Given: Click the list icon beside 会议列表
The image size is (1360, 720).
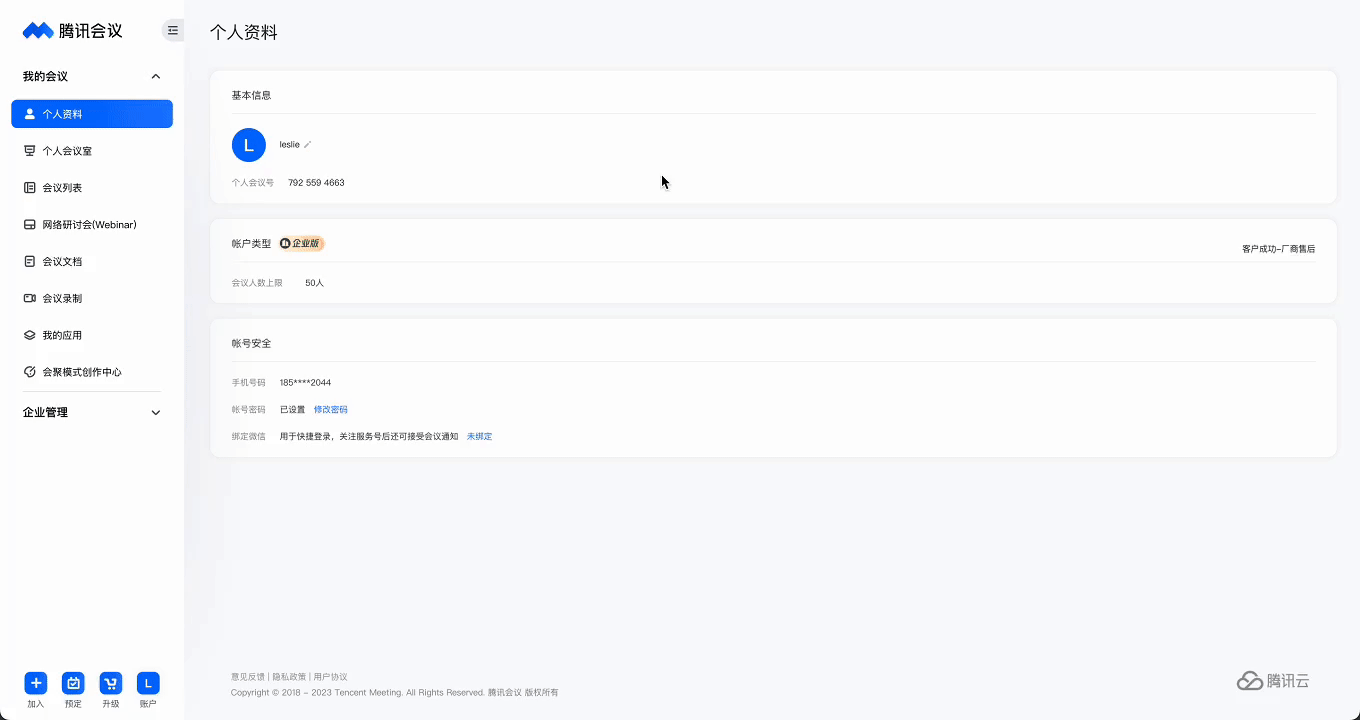Looking at the screenshot, I should (30, 188).
